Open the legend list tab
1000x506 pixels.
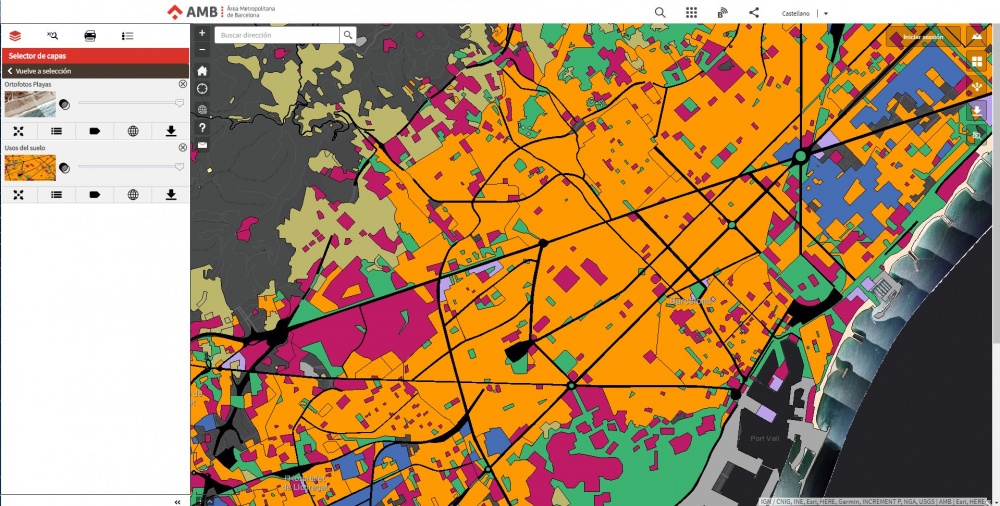pyautogui.click(x=127, y=36)
